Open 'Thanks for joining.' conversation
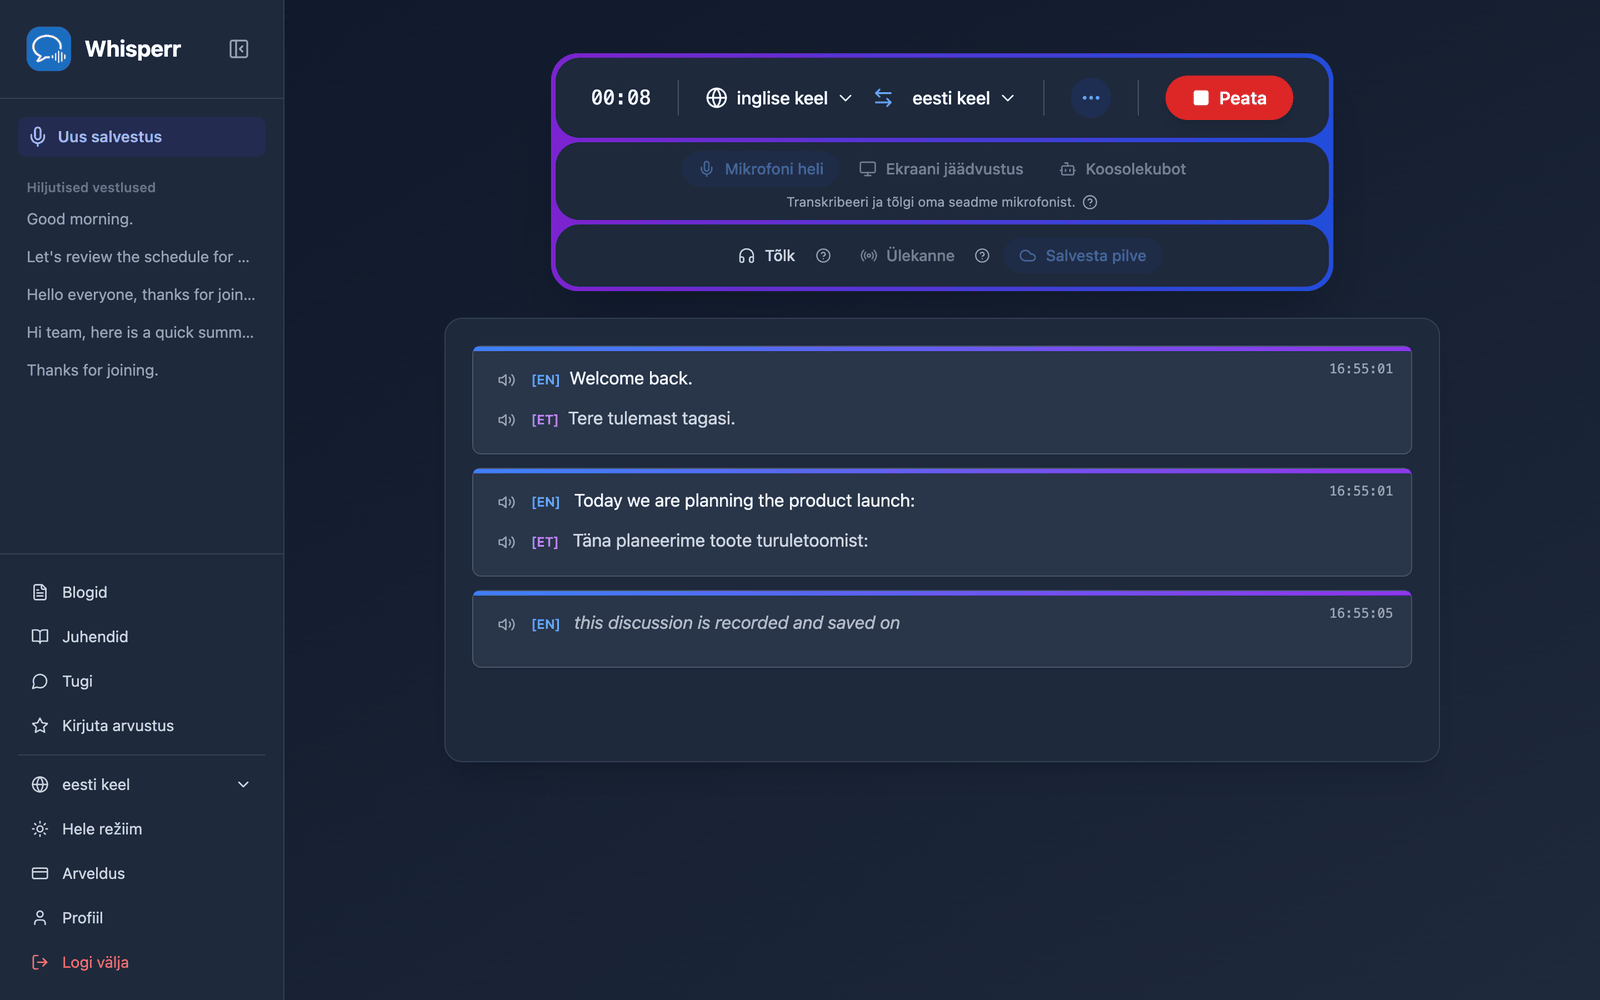Image resolution: width=1600 pixels, height=1000 pixels. click(92, 370)
